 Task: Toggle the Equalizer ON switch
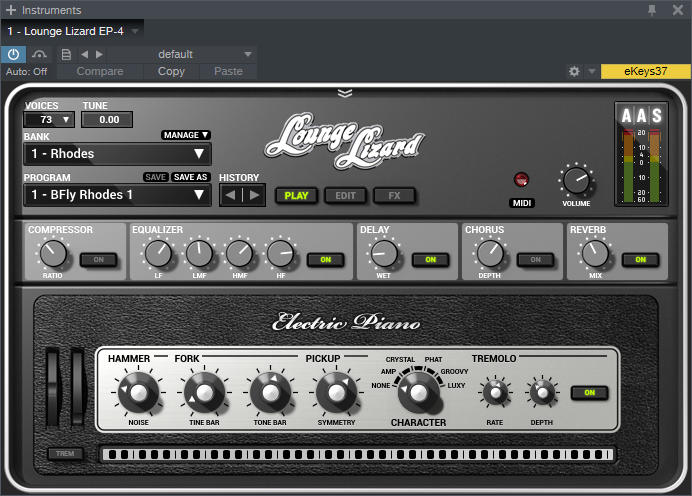pos(326,260)
